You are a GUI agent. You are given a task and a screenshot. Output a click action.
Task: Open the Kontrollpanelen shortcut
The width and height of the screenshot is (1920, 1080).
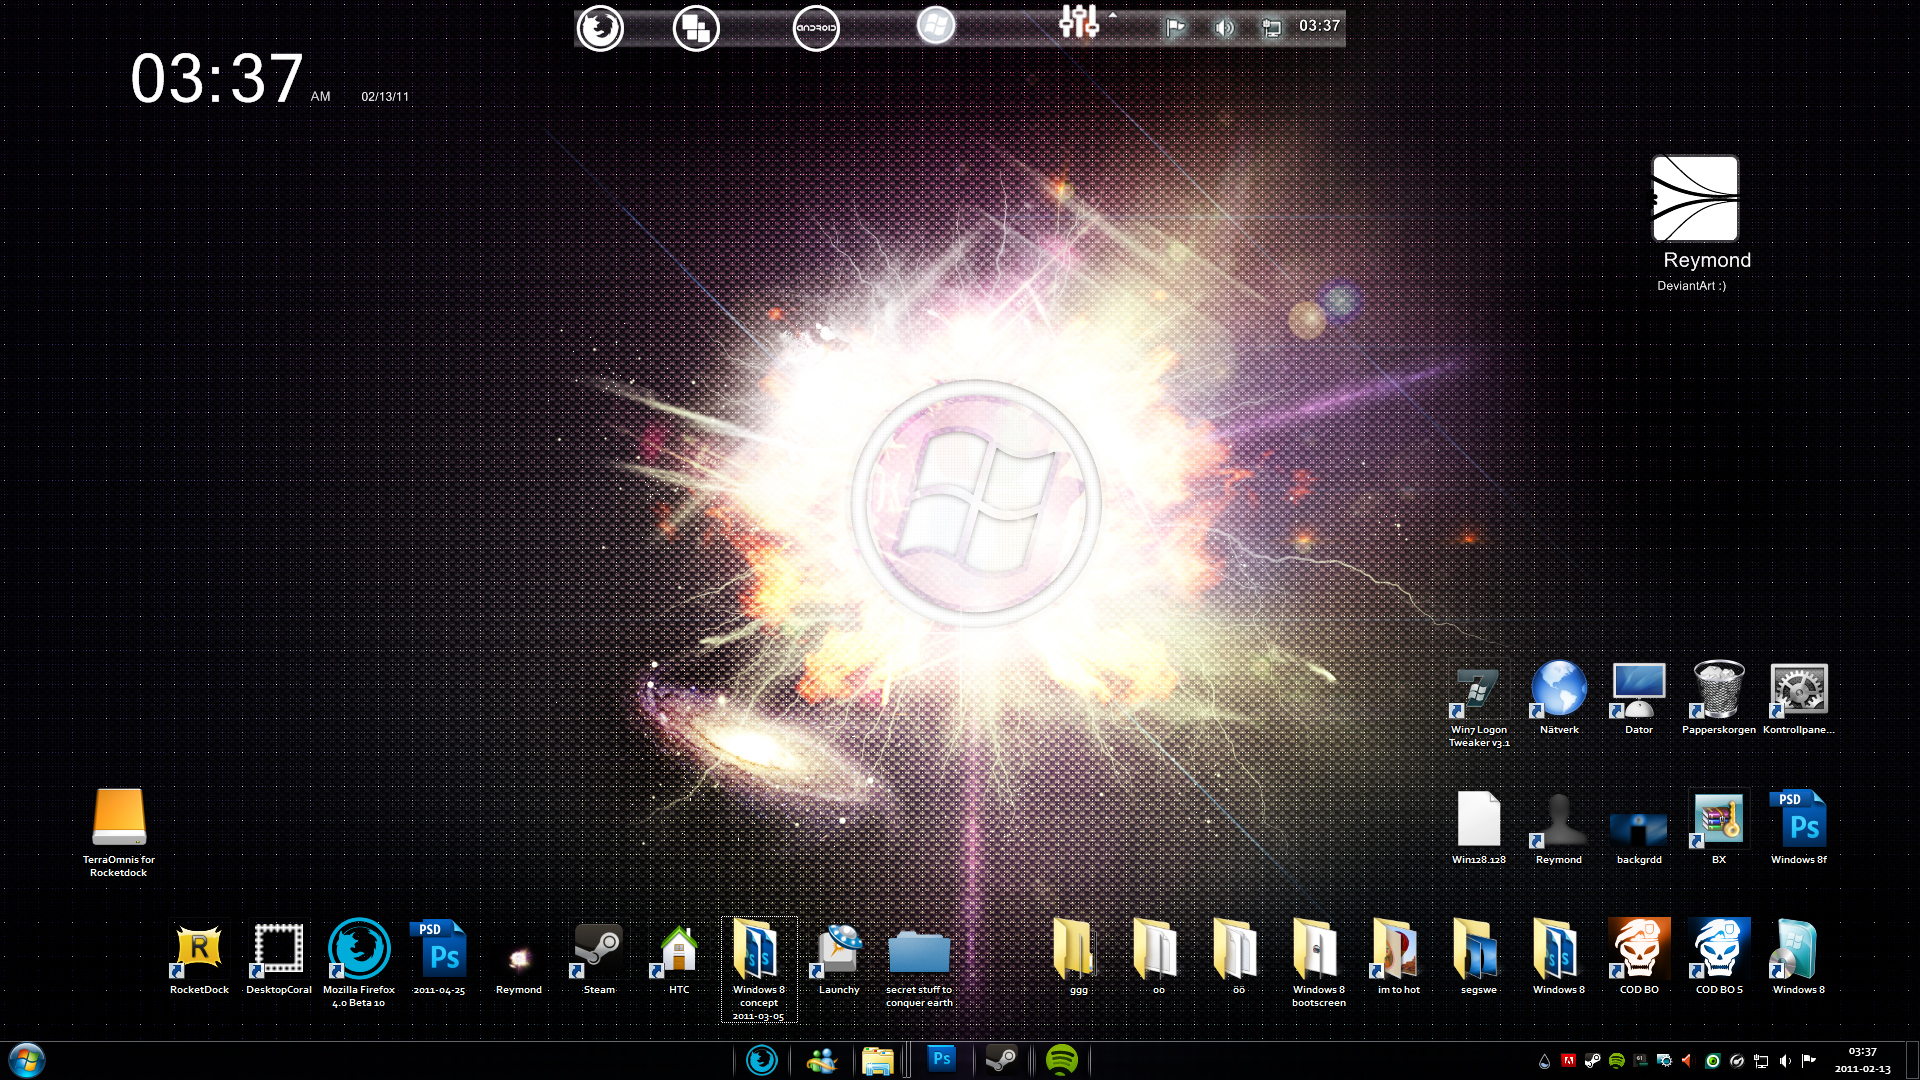coord(1799,690)
